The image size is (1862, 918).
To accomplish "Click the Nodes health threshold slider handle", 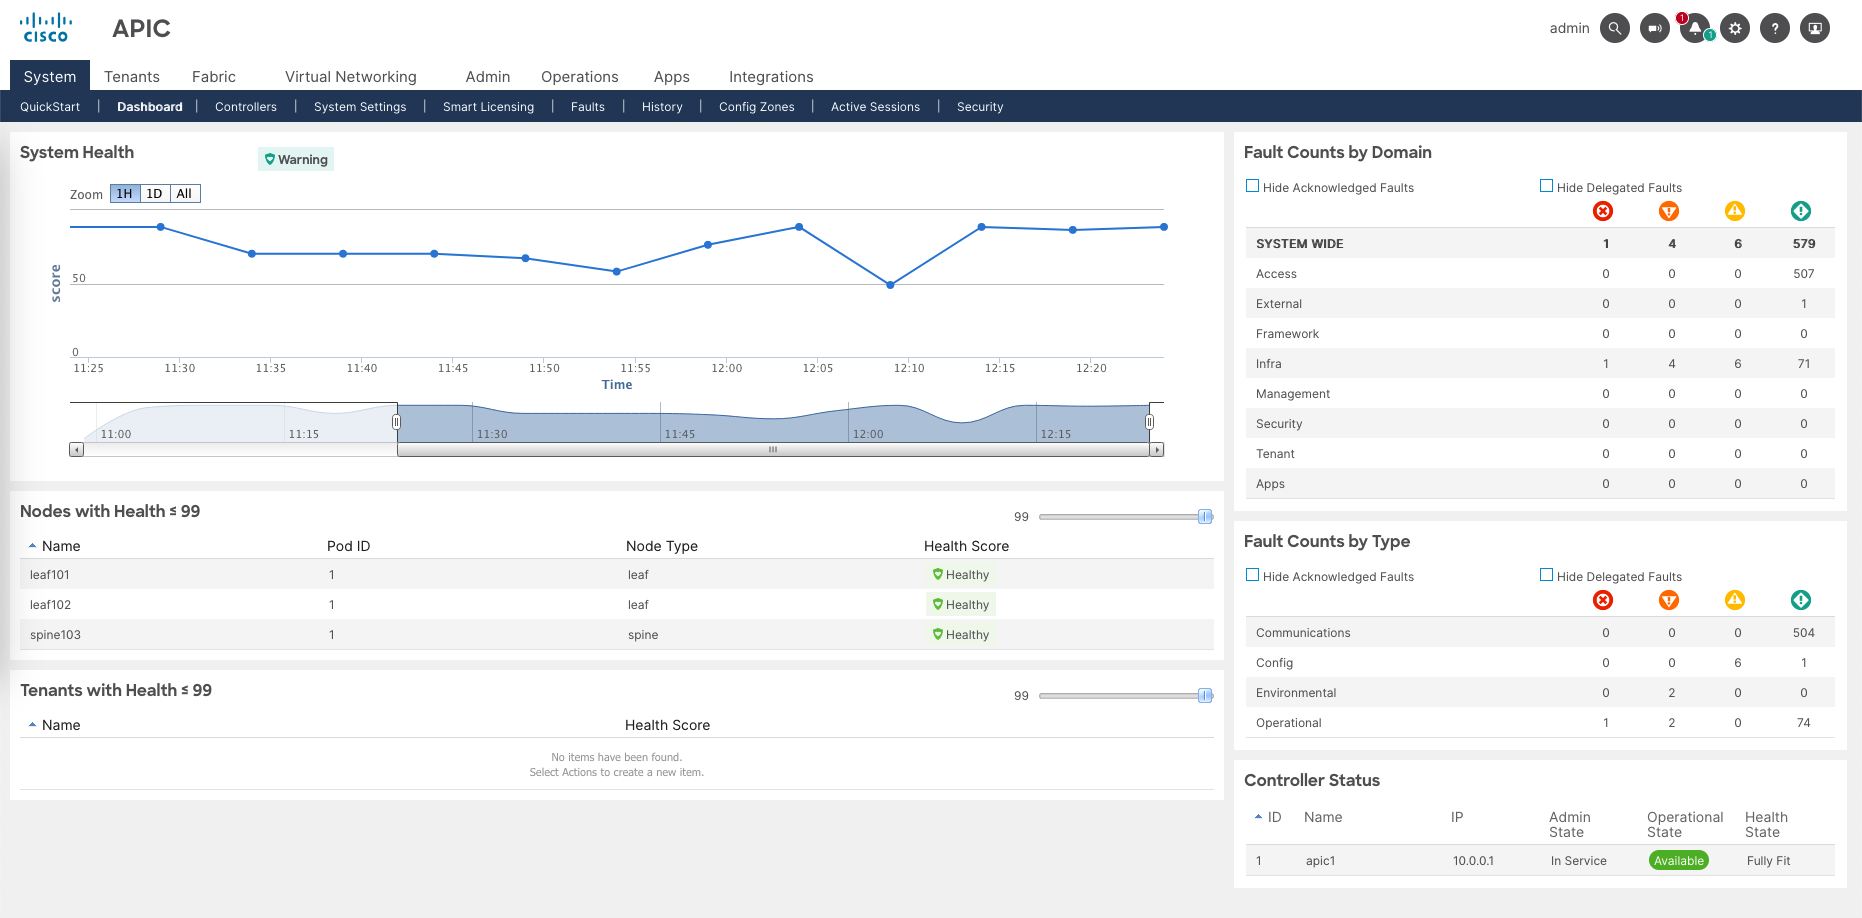I will [1205, 517].
